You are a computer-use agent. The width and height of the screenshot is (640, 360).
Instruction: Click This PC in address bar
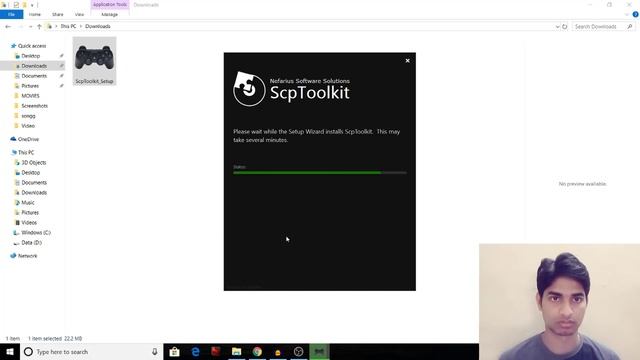pos(68,26)
